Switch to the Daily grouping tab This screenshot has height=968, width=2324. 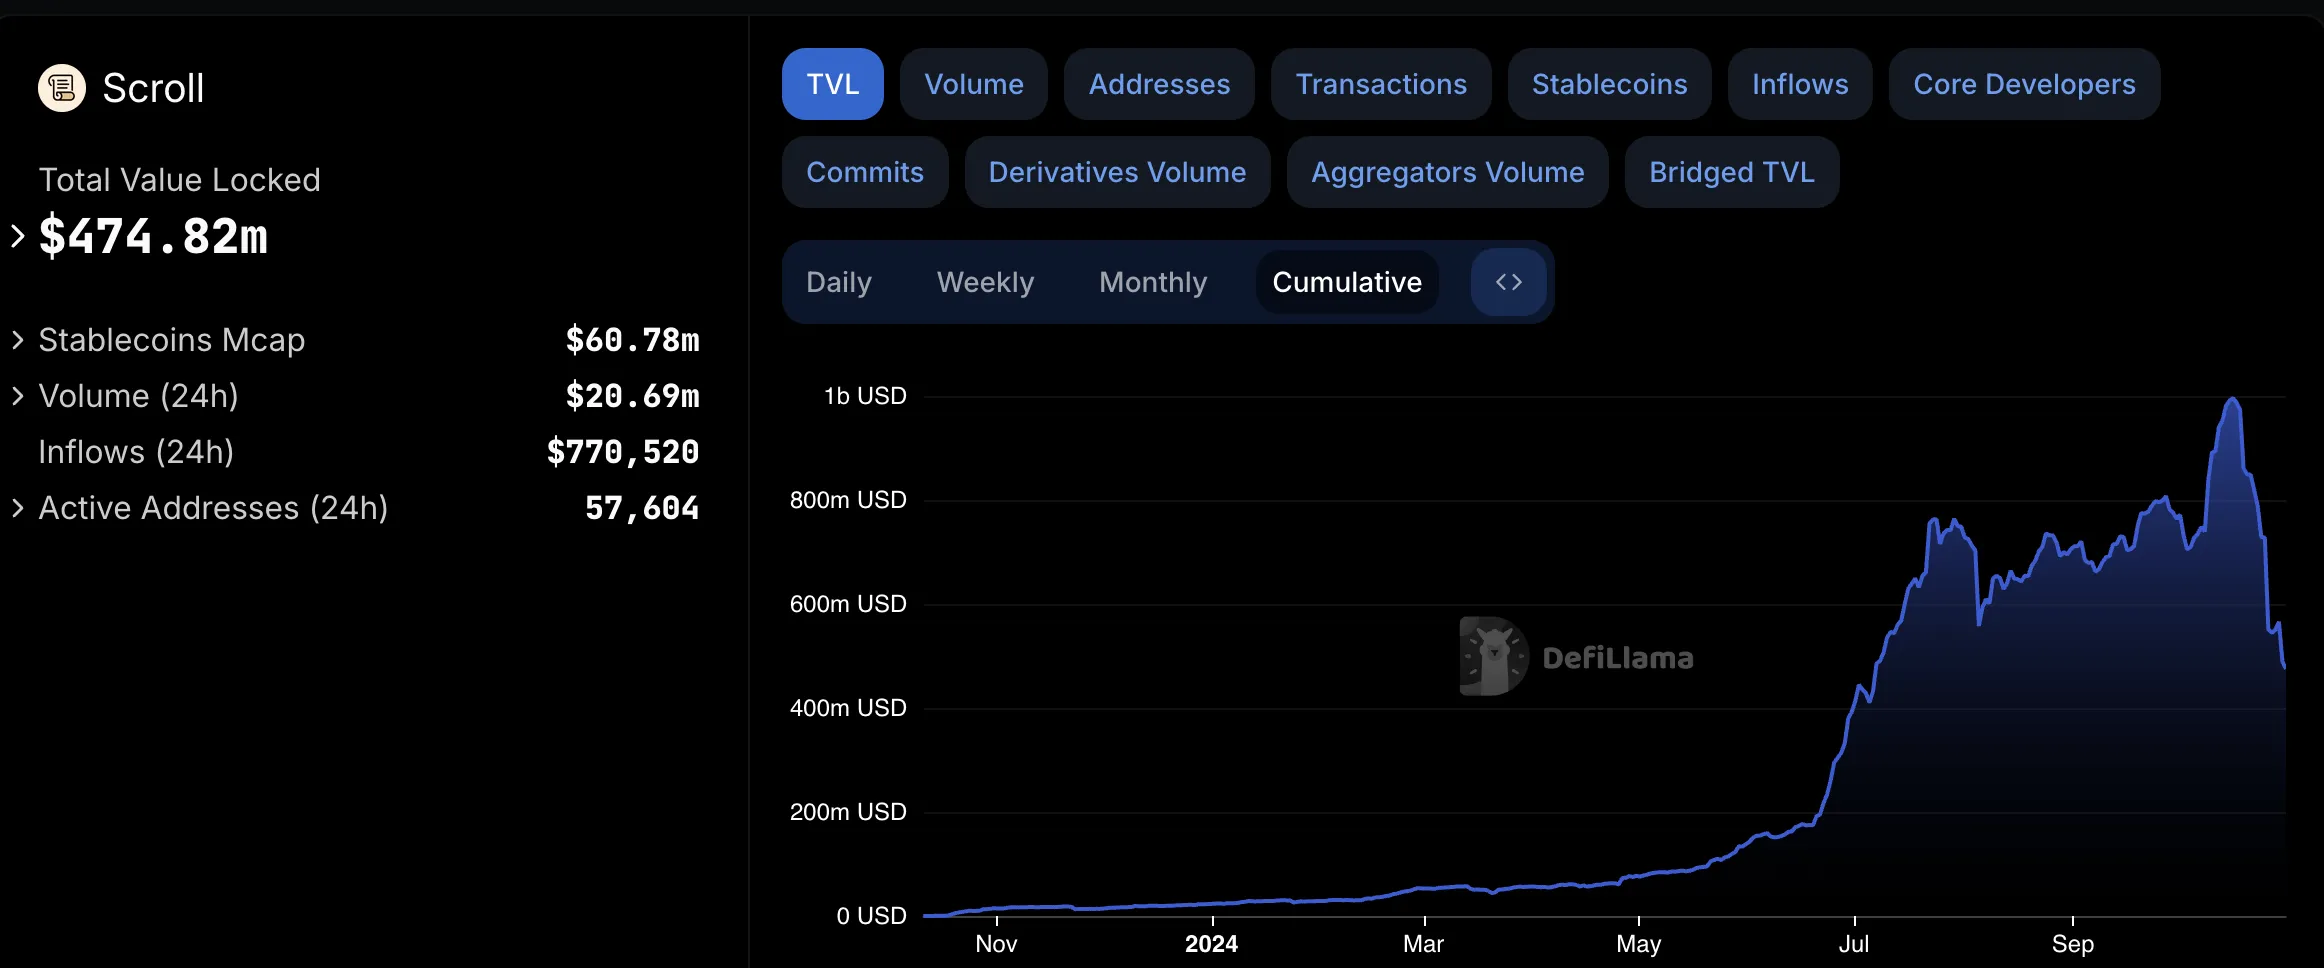[x=839, y=282]
